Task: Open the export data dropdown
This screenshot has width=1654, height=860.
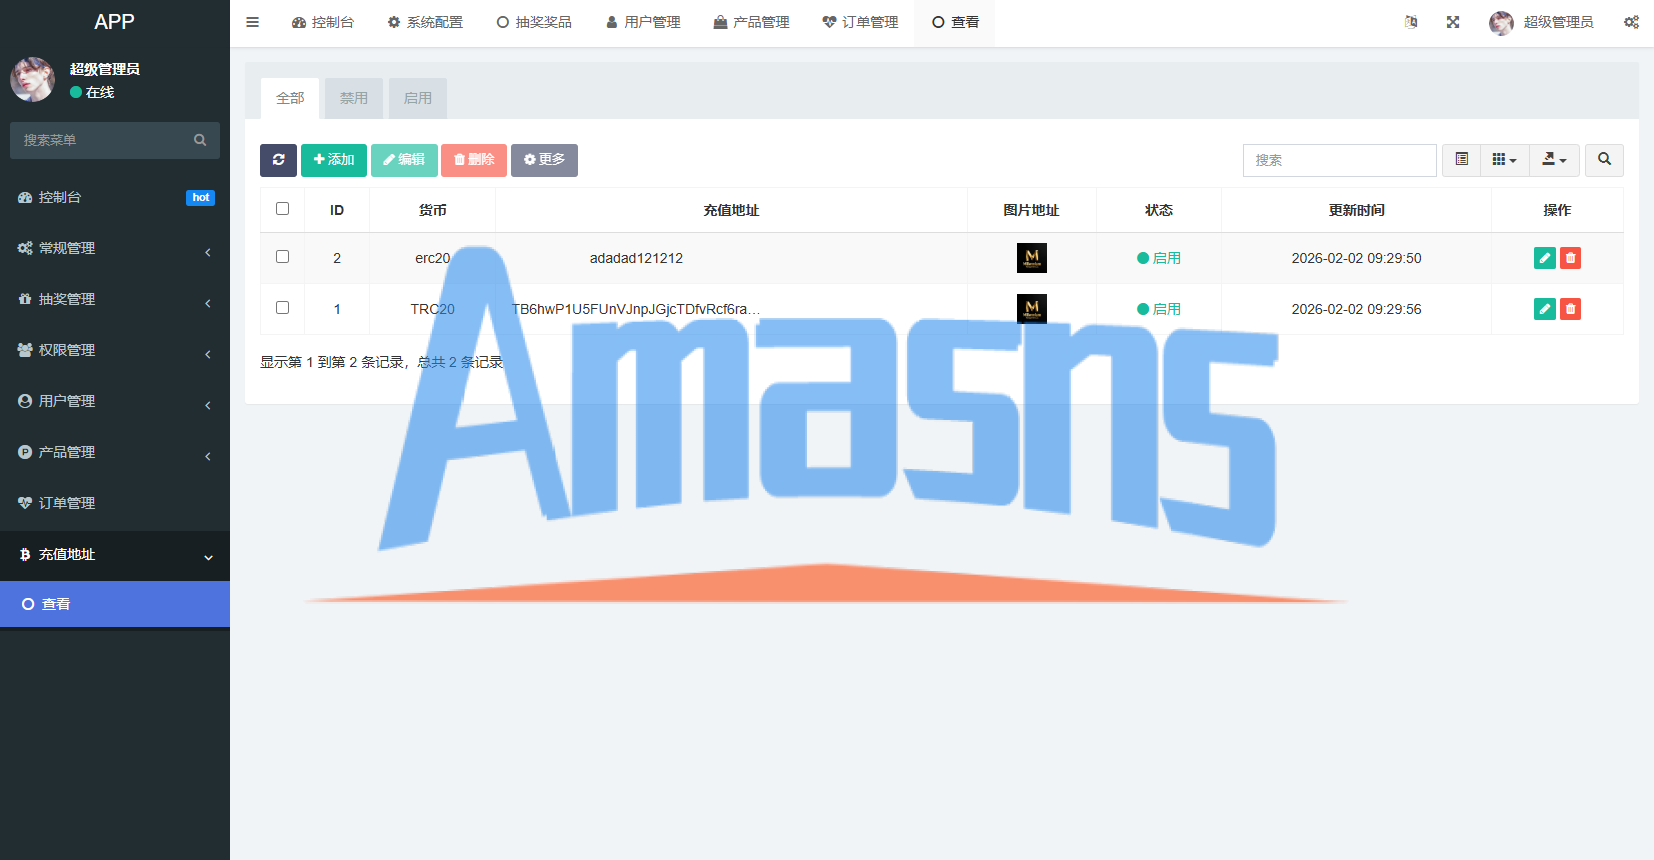Action: (x=1554, y=160)
